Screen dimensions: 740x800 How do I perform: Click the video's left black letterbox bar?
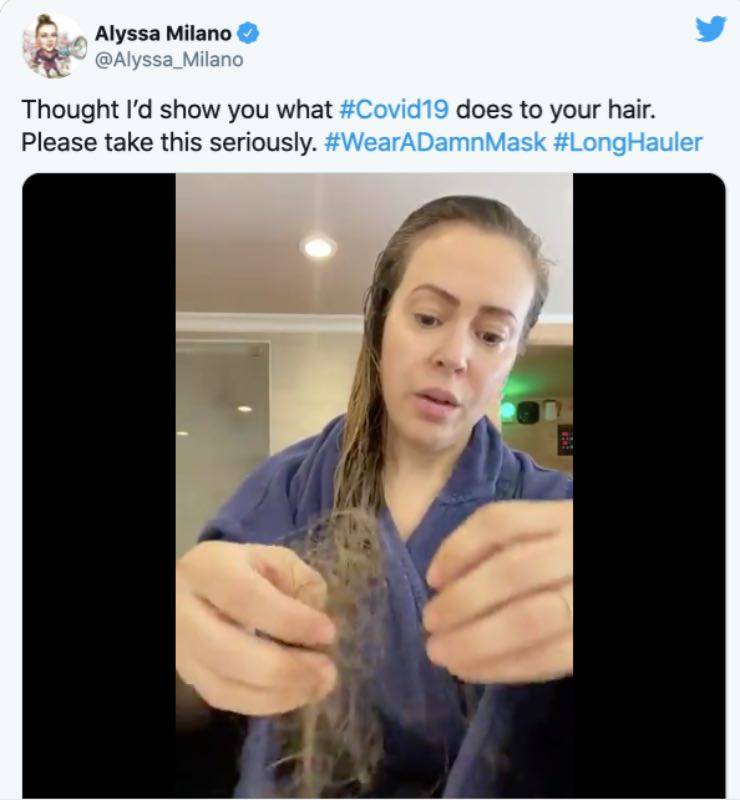(x=99, y=485)
